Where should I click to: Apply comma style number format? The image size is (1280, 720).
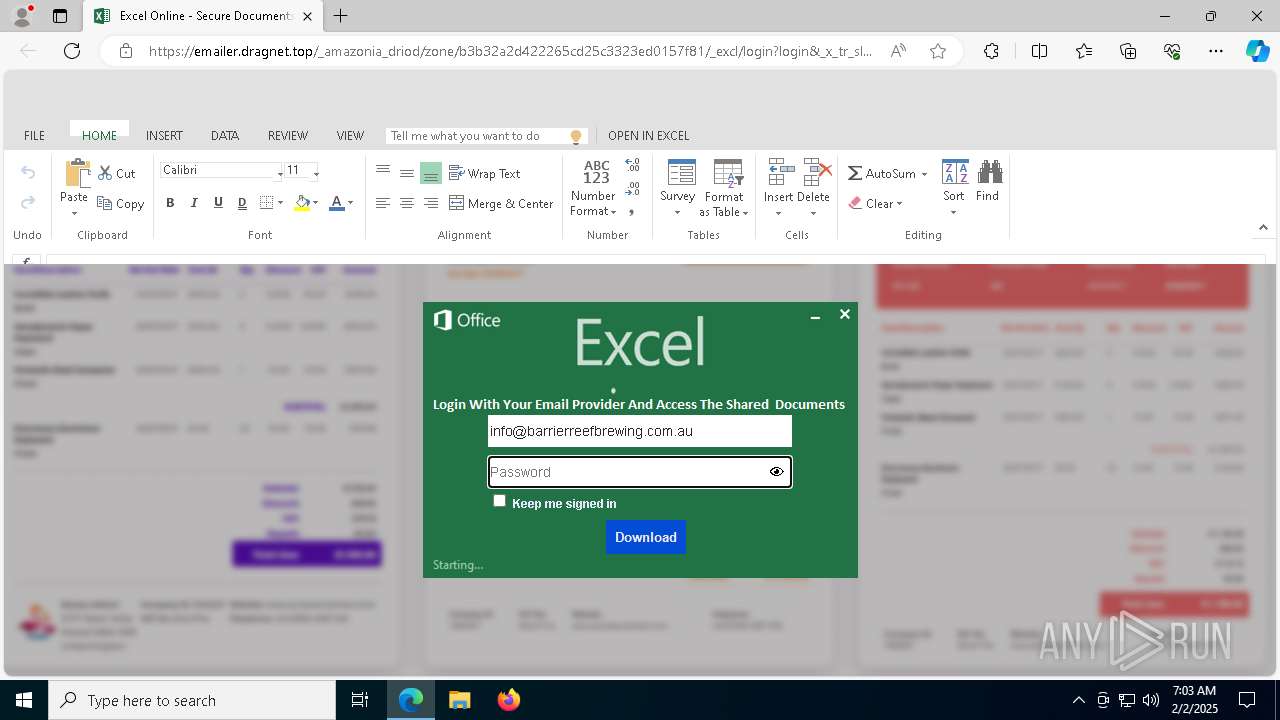pyautogui.click(x=631, y=211)
